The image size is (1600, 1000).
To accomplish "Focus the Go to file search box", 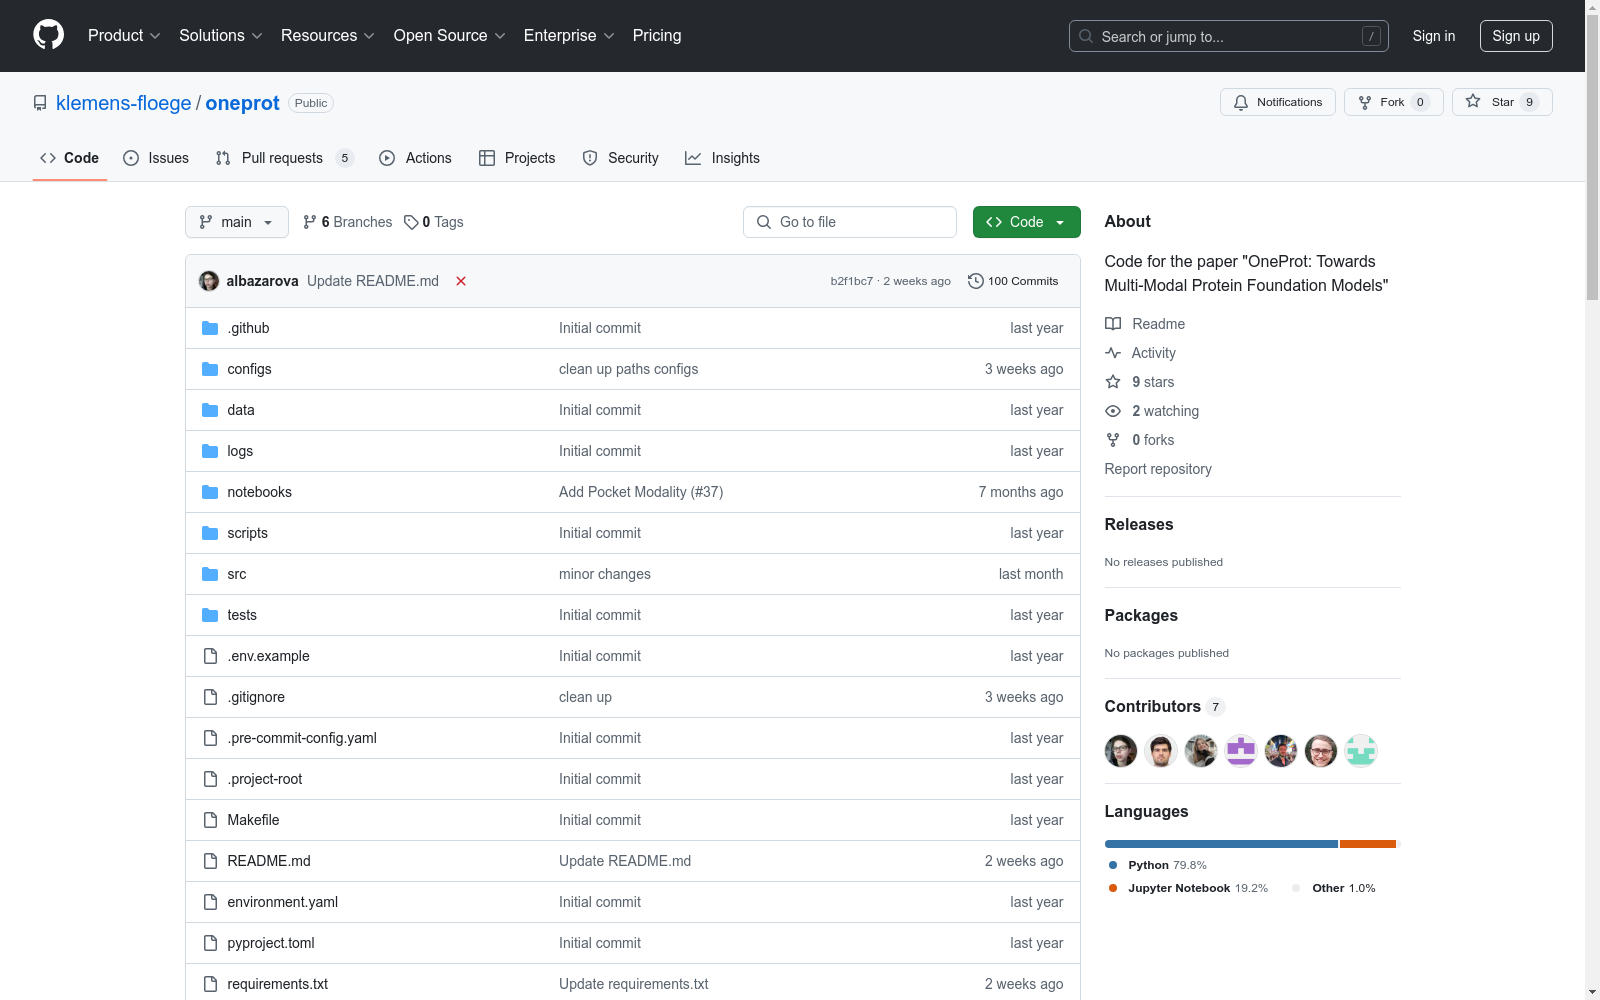I will tap(850, 222).
